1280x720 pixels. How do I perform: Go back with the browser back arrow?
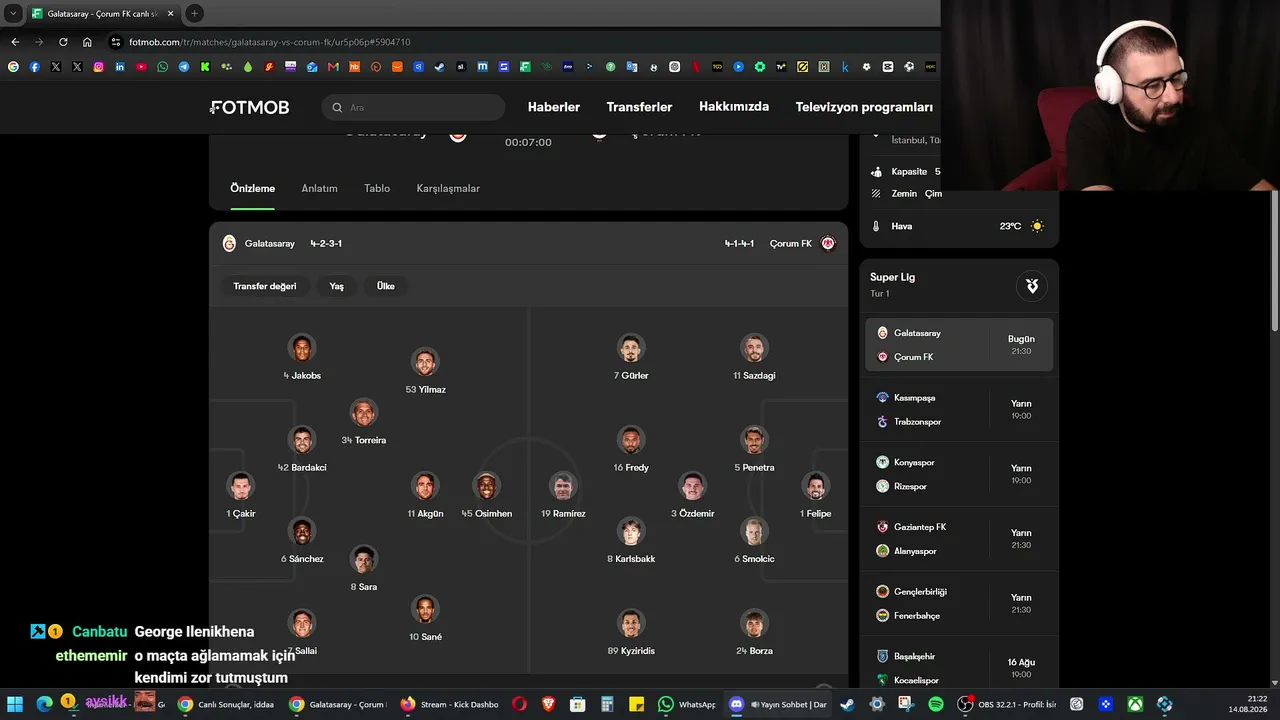[x=15, y=42]
